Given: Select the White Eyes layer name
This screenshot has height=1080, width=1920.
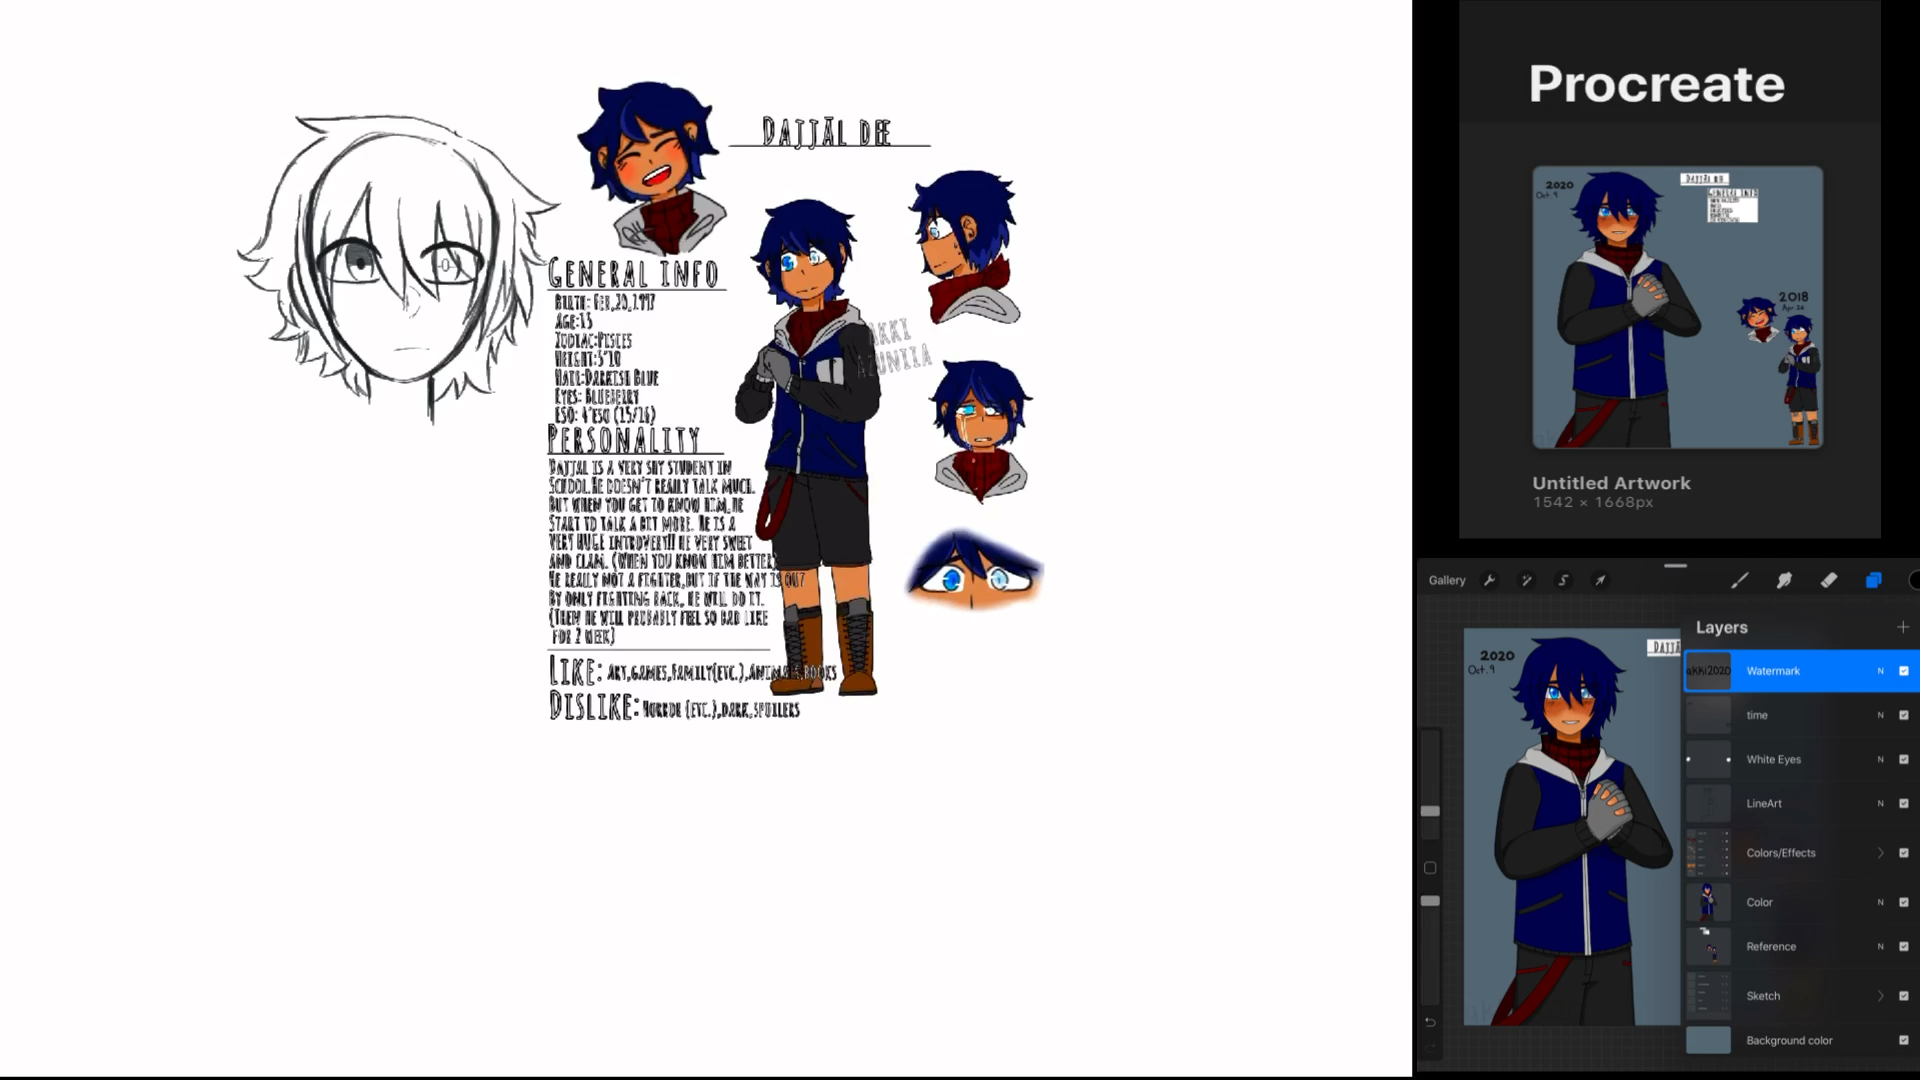Looking at the screenshot, I should [x=1774, y=759].
